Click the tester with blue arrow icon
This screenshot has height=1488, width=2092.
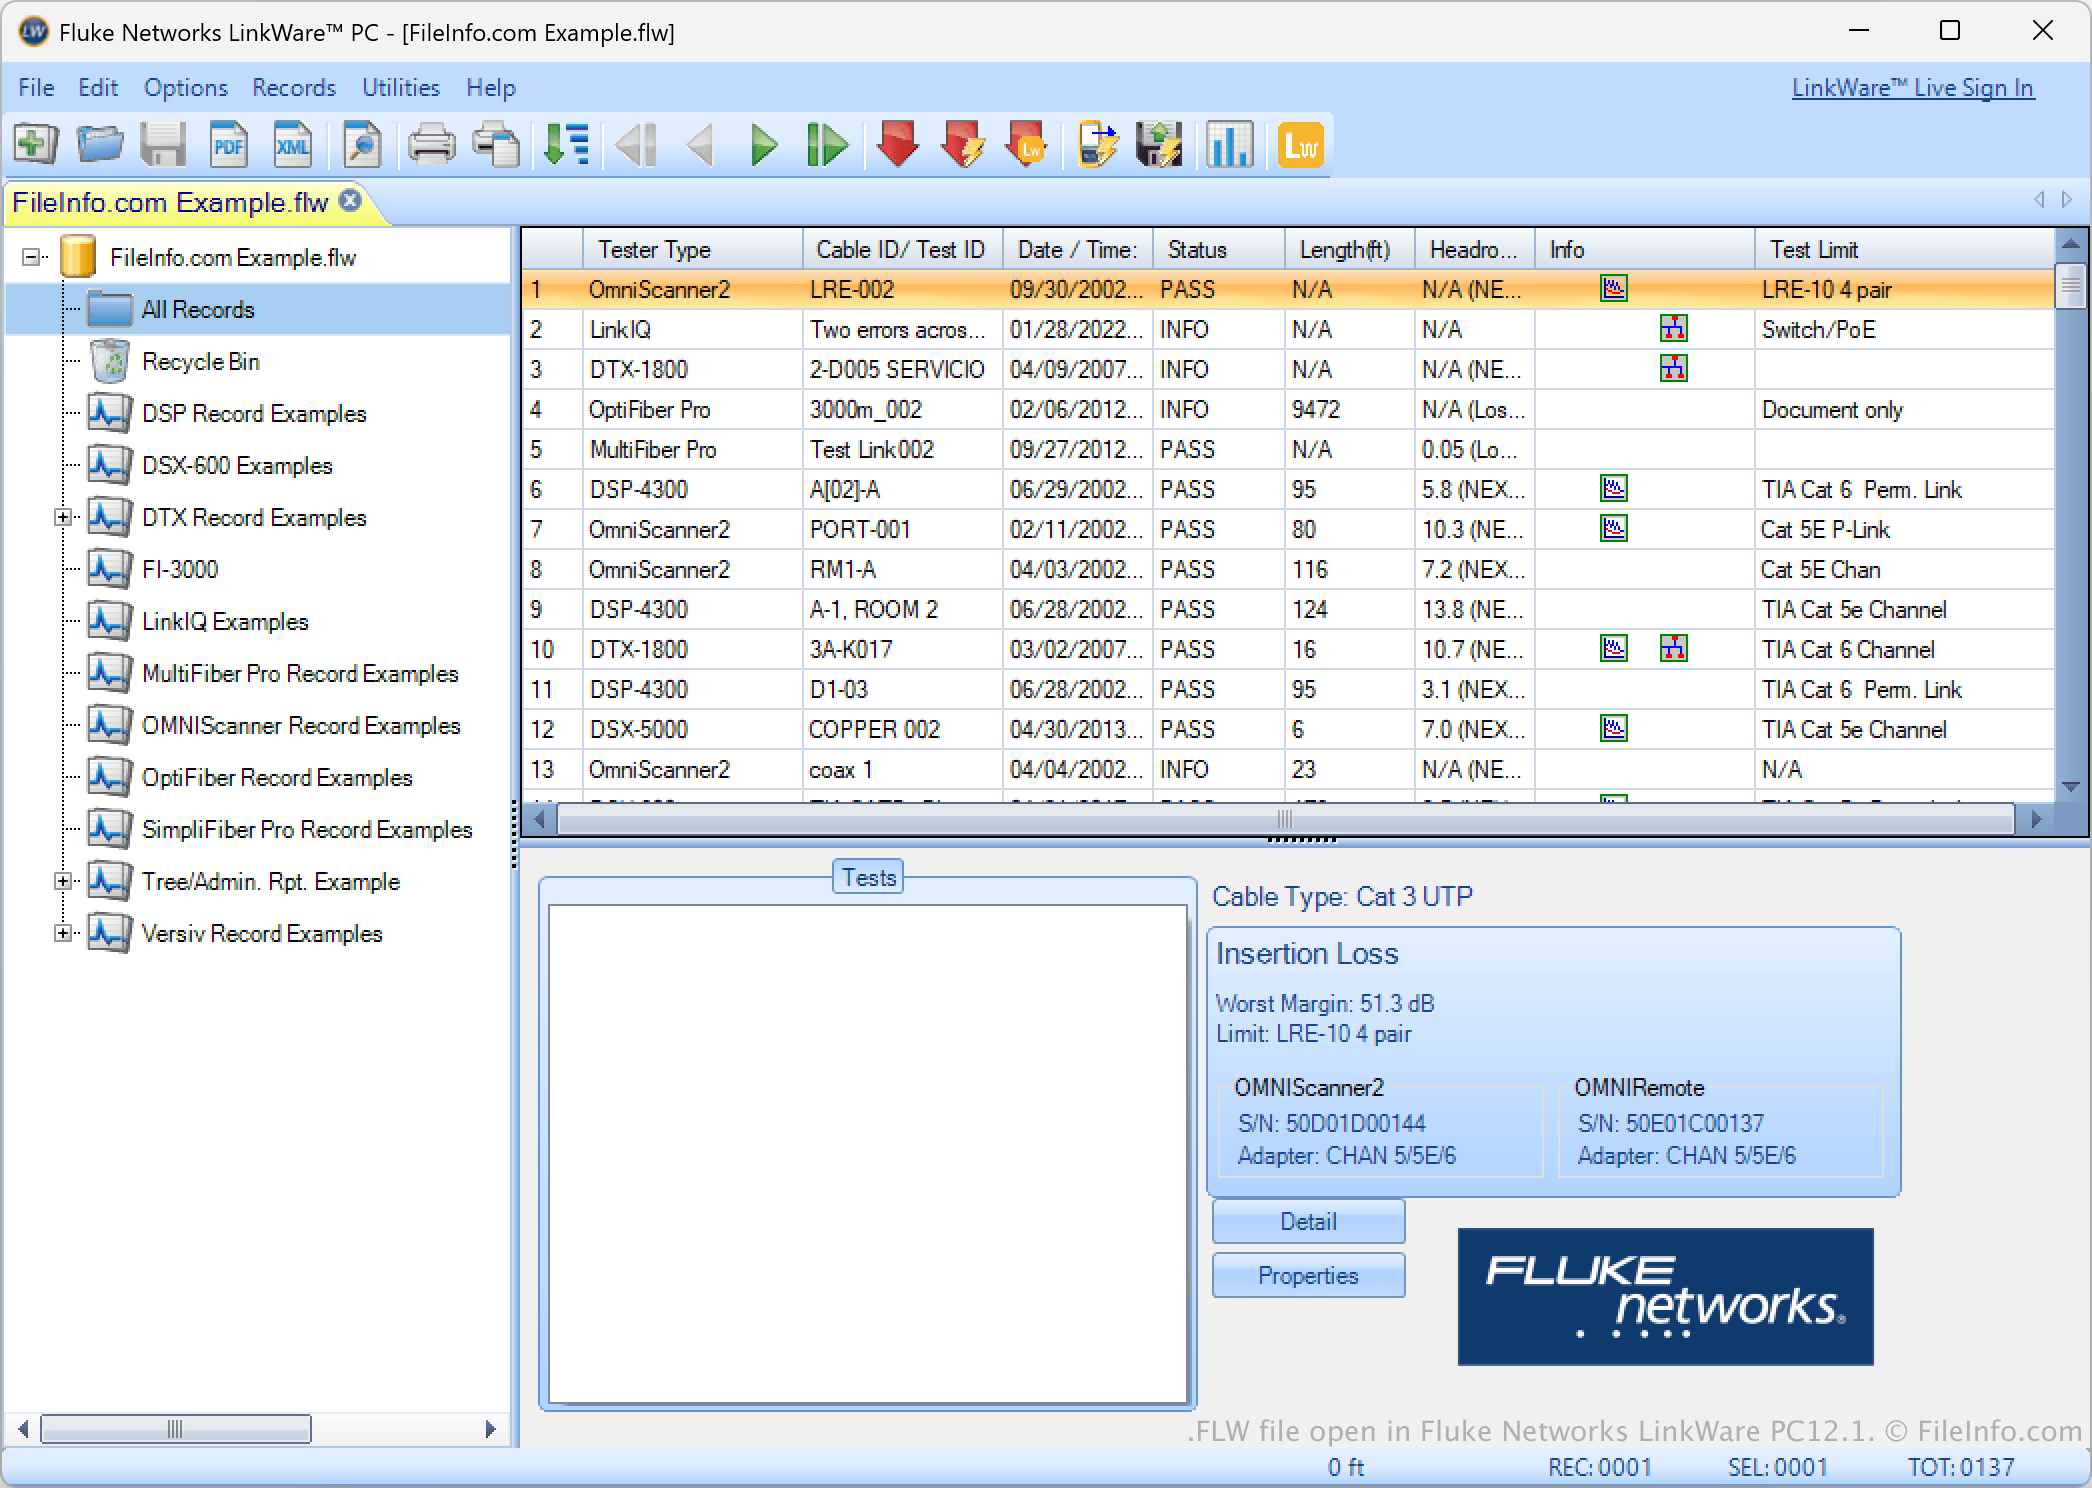[1097, 145]
